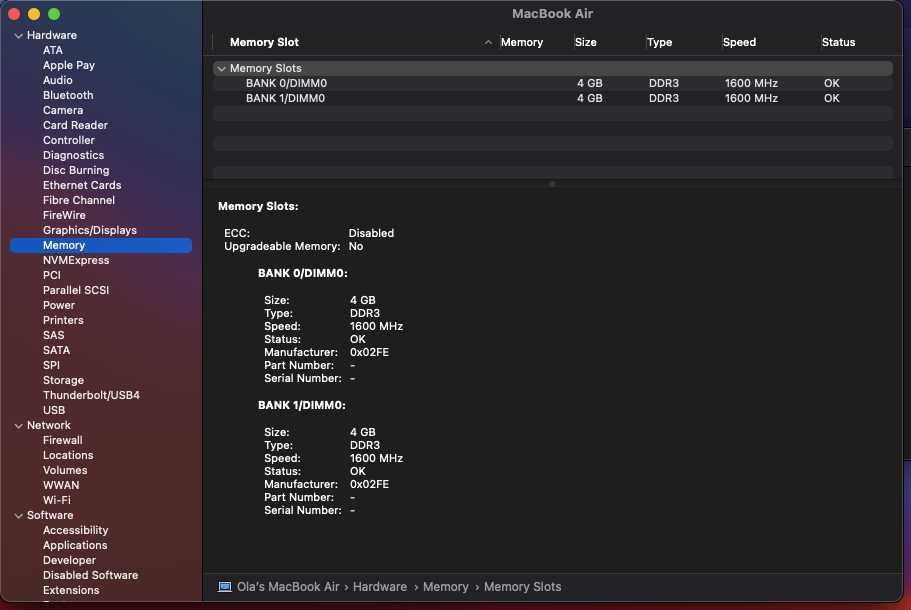This screenshot has width=911, height=610.
Task: Sort table by Speed column header
Action: (740, 42)
